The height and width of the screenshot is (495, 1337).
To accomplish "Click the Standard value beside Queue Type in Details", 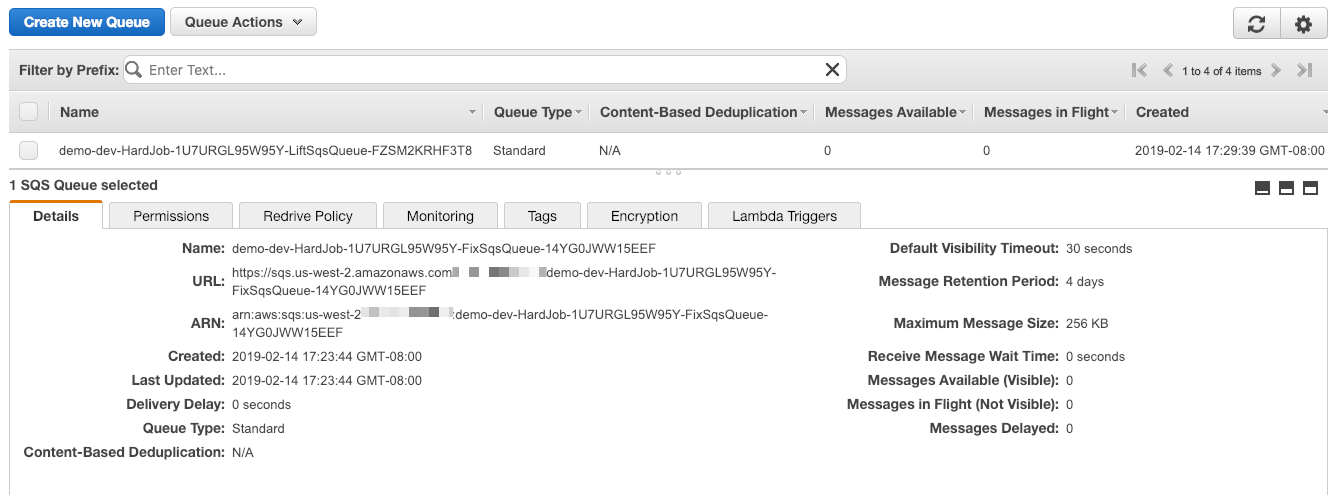I will point(258,428).
